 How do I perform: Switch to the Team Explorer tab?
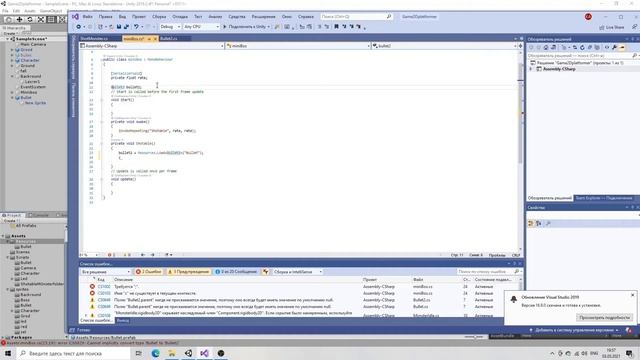click(x=604, y=198)
